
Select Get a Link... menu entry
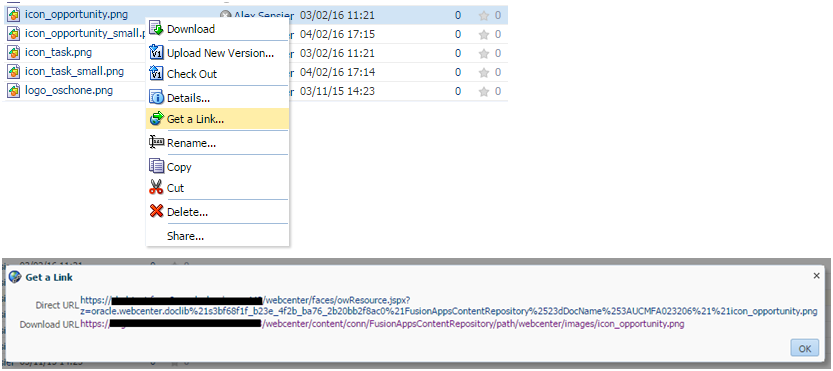click(x=218, y=119)
